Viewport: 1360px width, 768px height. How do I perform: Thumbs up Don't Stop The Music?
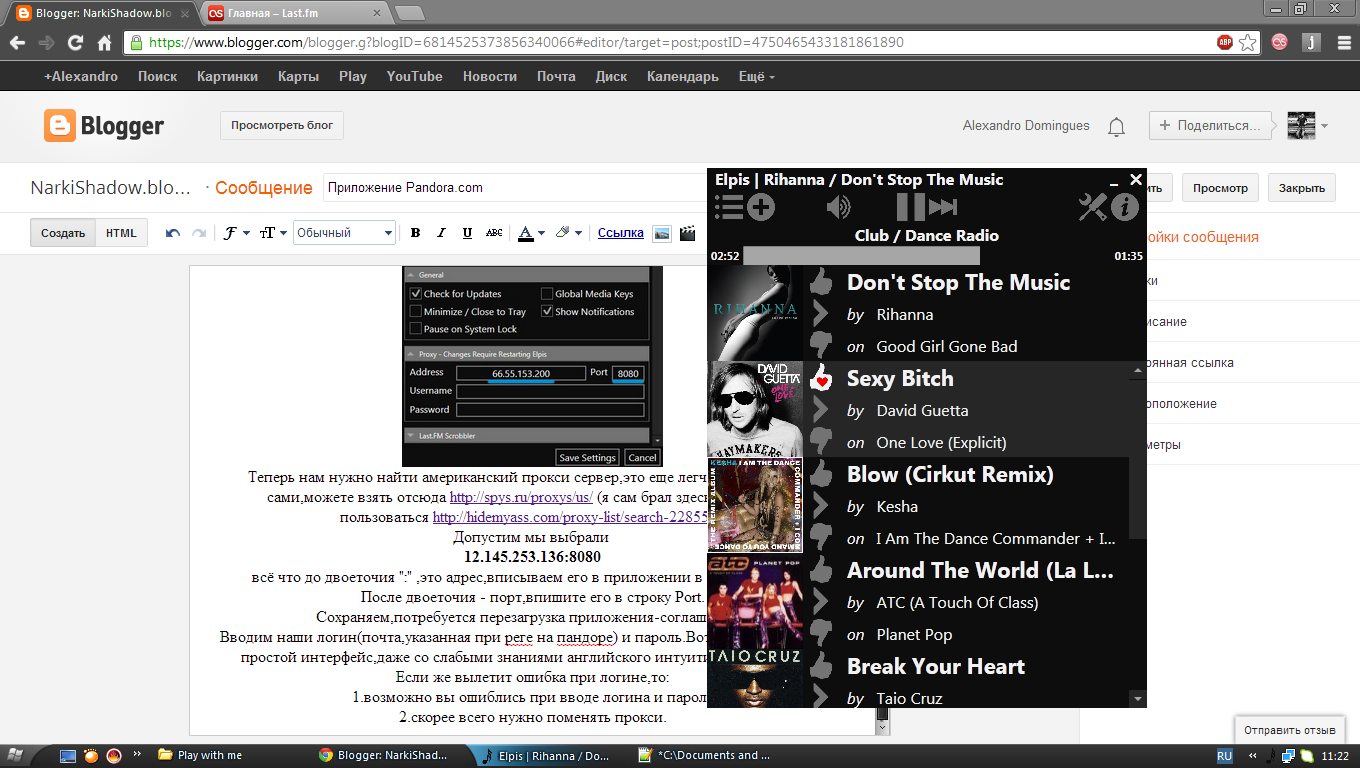coord(821,281)
